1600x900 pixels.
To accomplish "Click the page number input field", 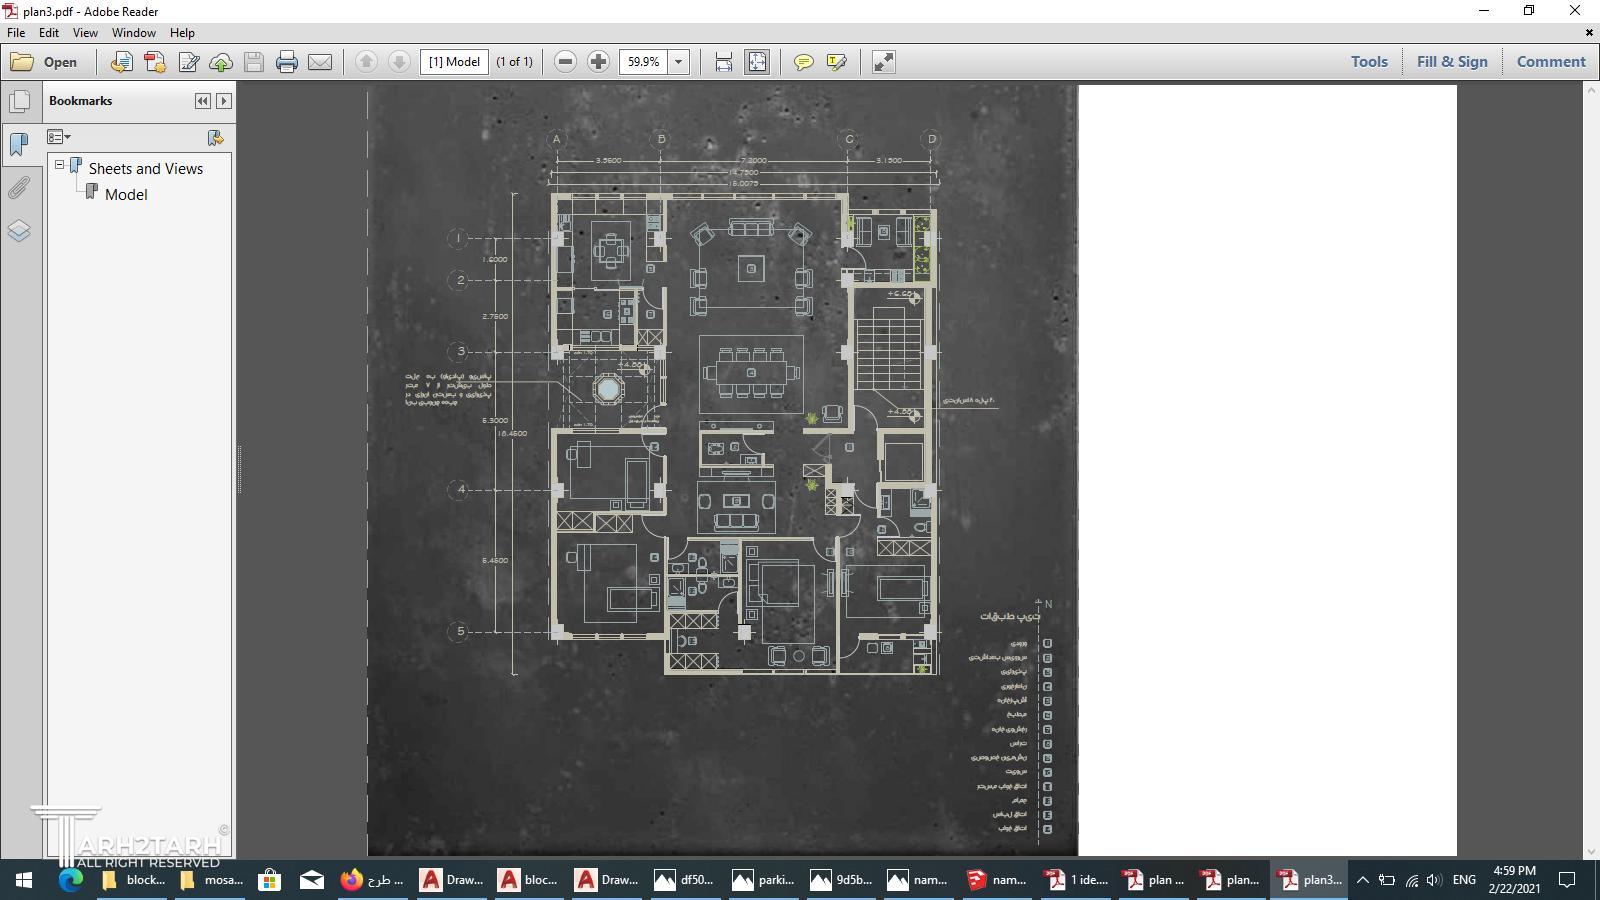I will (x=454, y=62).
